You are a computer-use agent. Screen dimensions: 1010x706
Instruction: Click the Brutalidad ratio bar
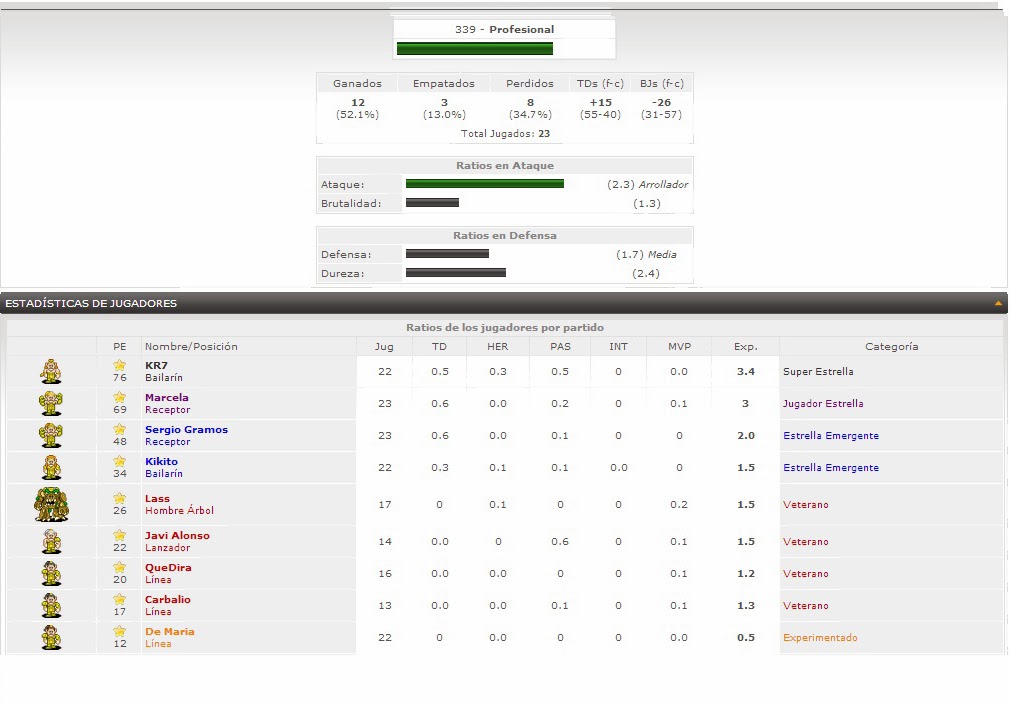[432, 203]
